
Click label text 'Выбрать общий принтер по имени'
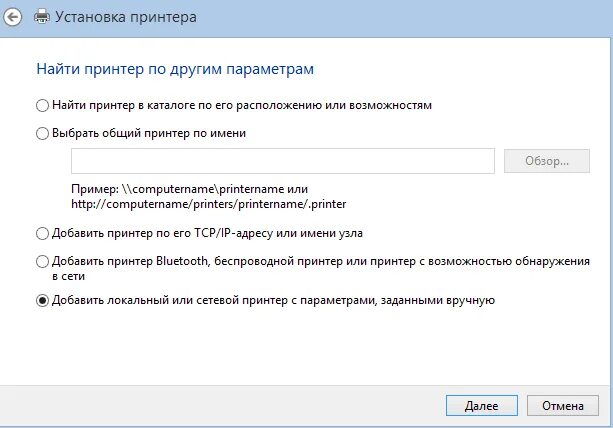[149, 133]
